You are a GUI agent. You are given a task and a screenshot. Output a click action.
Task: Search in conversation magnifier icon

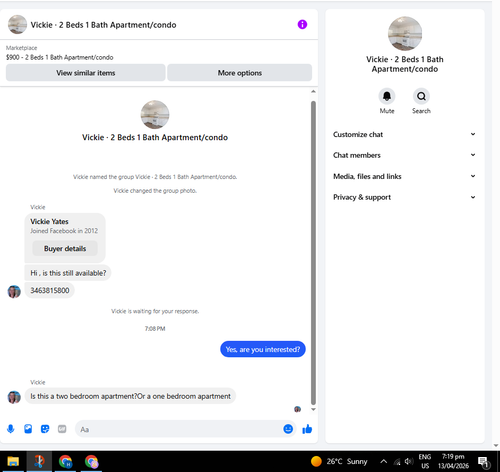421,96
